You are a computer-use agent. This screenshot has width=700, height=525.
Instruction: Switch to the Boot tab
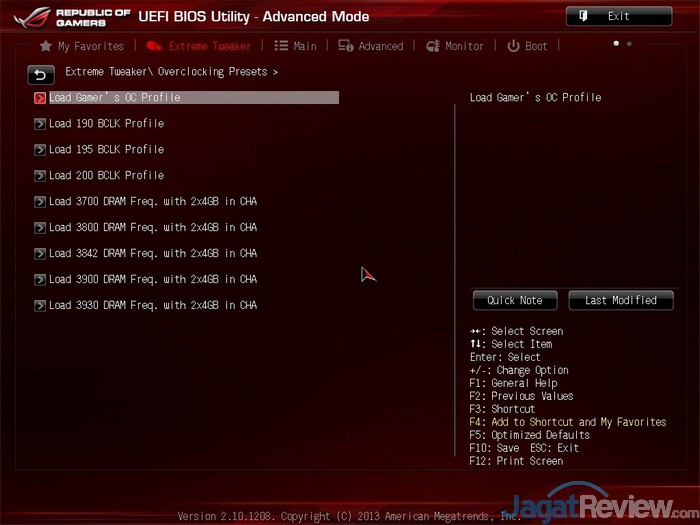(x=528, y=46)
